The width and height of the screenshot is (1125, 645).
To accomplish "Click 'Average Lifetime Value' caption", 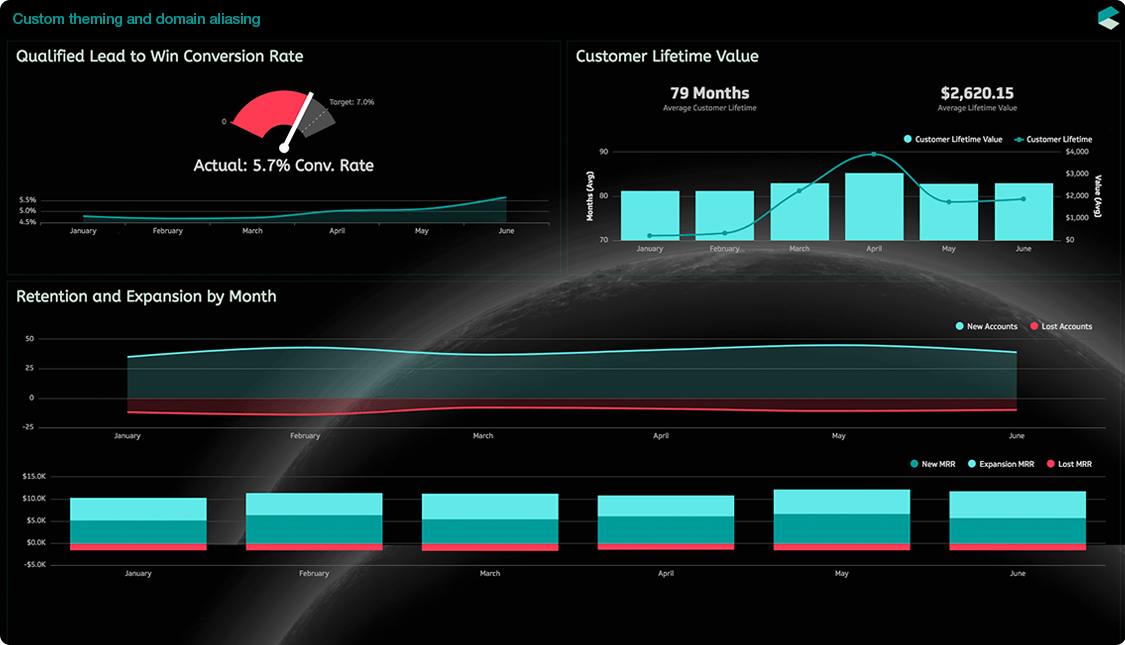I will [x=977, y=108].
